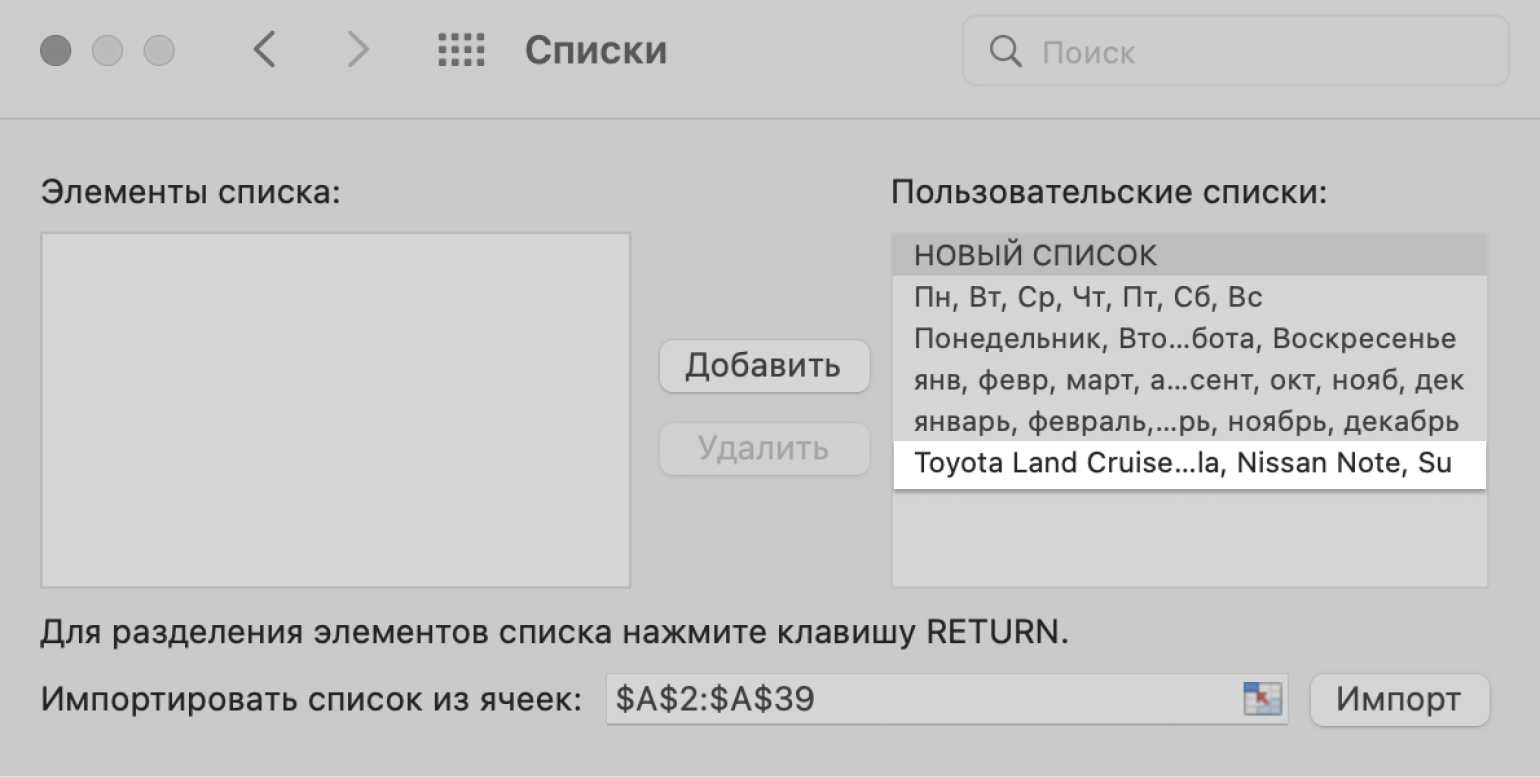Click the magnifying glass search icon

coord(1004,51)
